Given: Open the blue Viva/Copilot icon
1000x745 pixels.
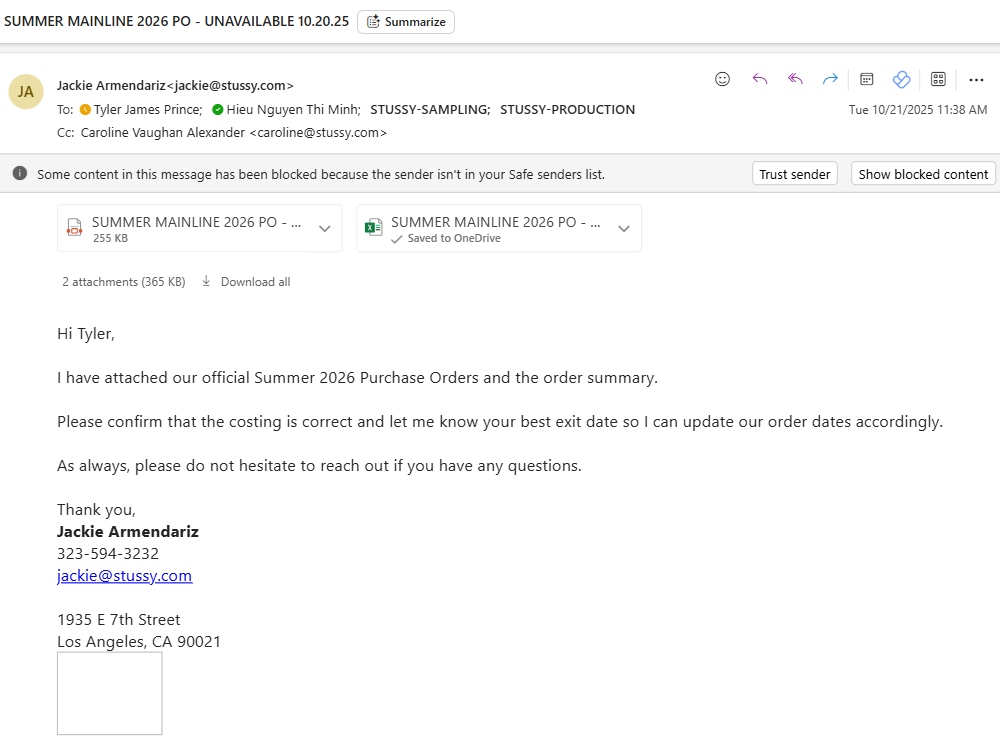Looking at the screenshot, I should pos(901,79).
